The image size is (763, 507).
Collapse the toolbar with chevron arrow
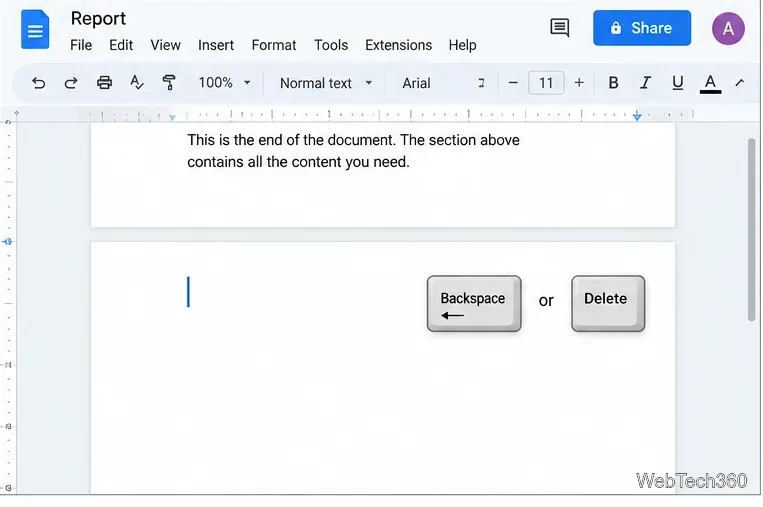point(740,83)
